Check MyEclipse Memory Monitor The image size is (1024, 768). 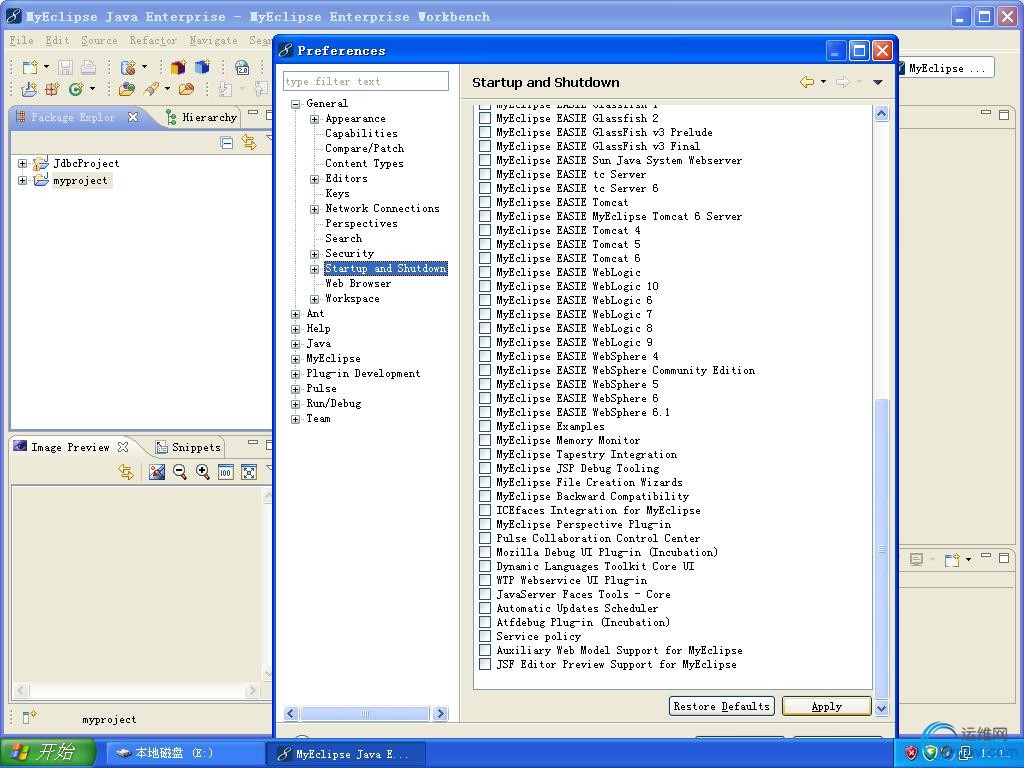coord(485,440)
